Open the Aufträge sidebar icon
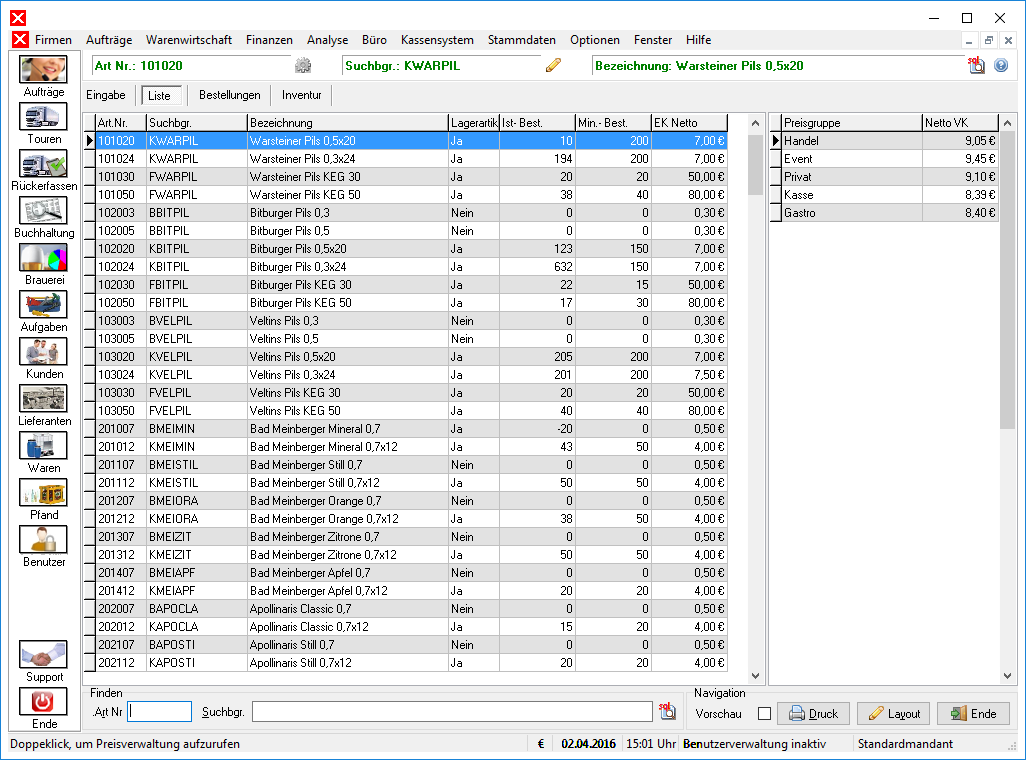 [43, 69]
